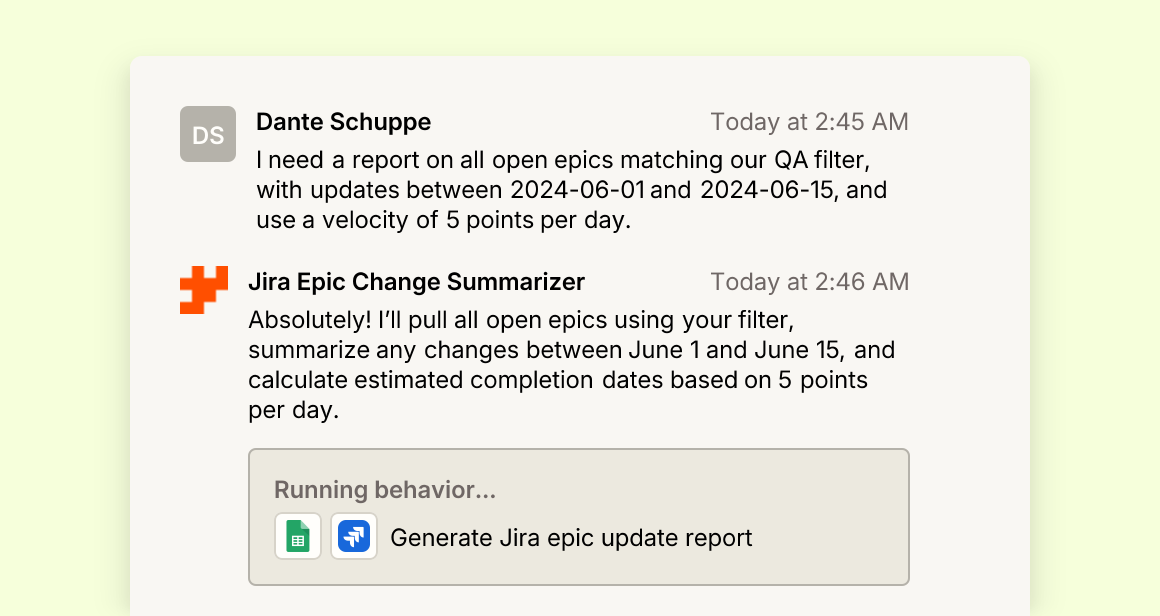The height and width of the screenshot is (616, 1160).
Task: Click the words 'QA filter' in Dante's message
Action: point(822,160)
